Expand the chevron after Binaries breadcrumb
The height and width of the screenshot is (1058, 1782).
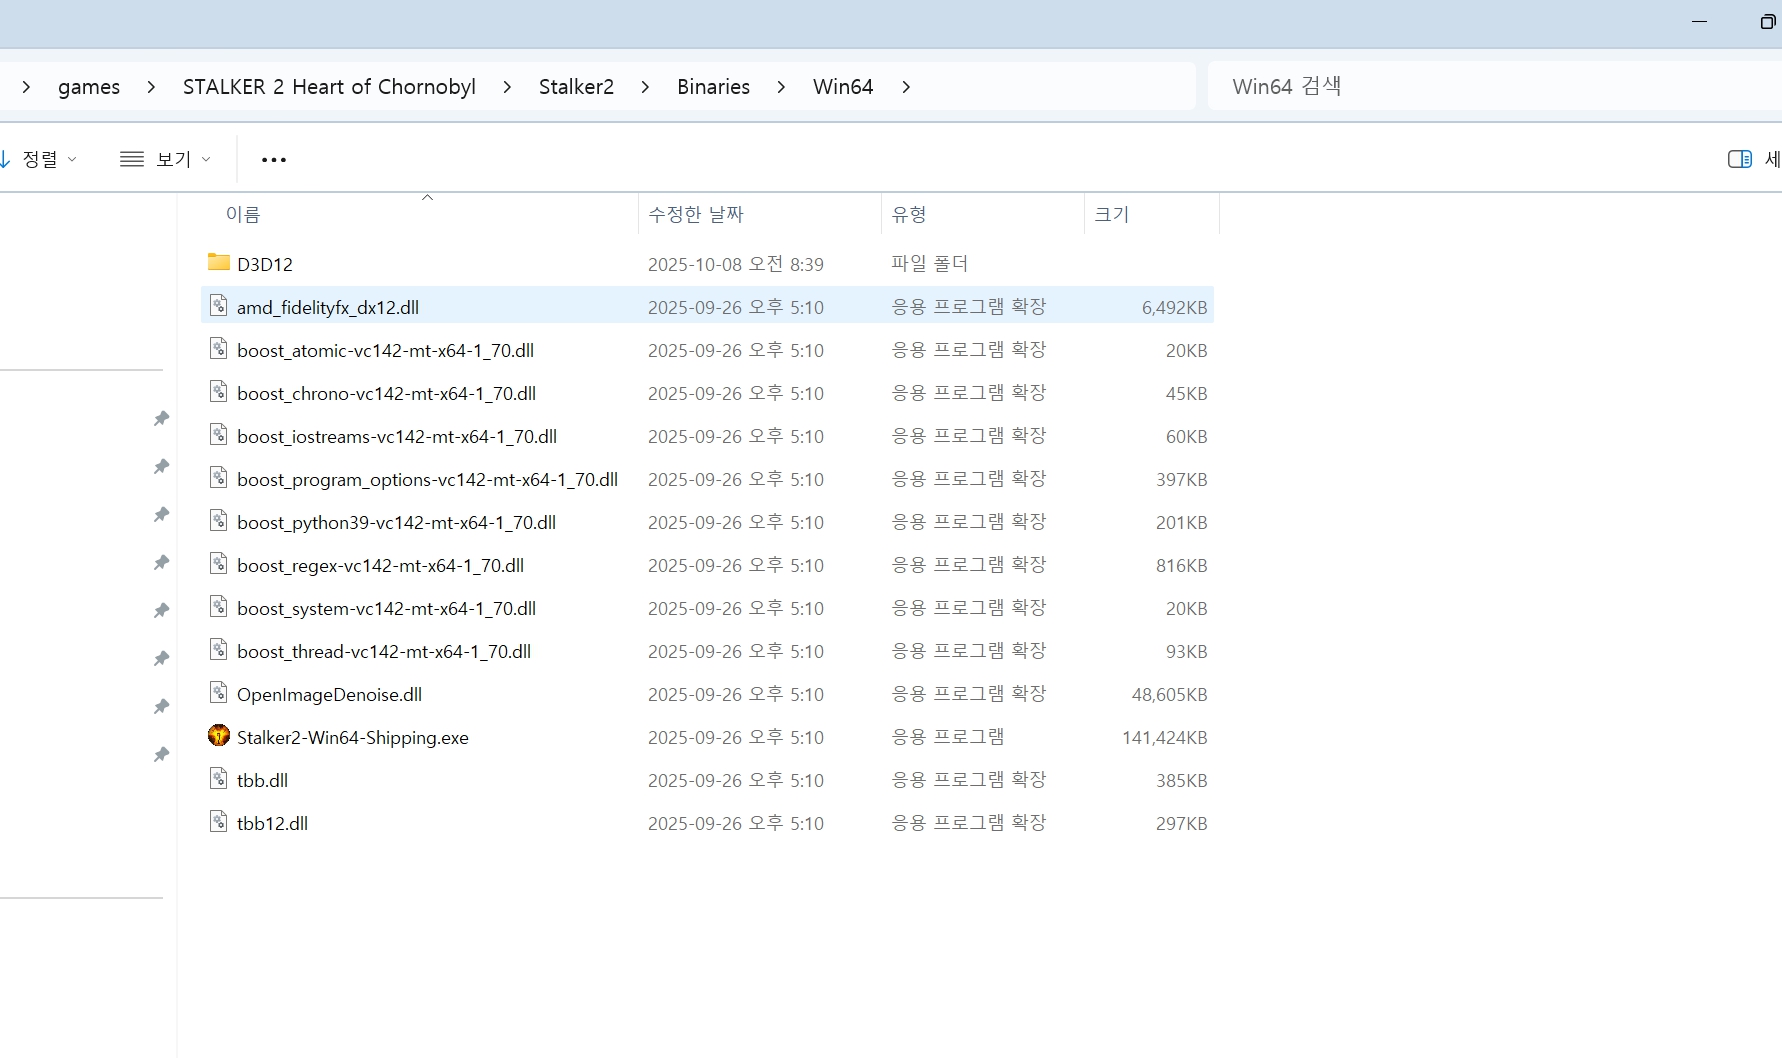[781, 87]
